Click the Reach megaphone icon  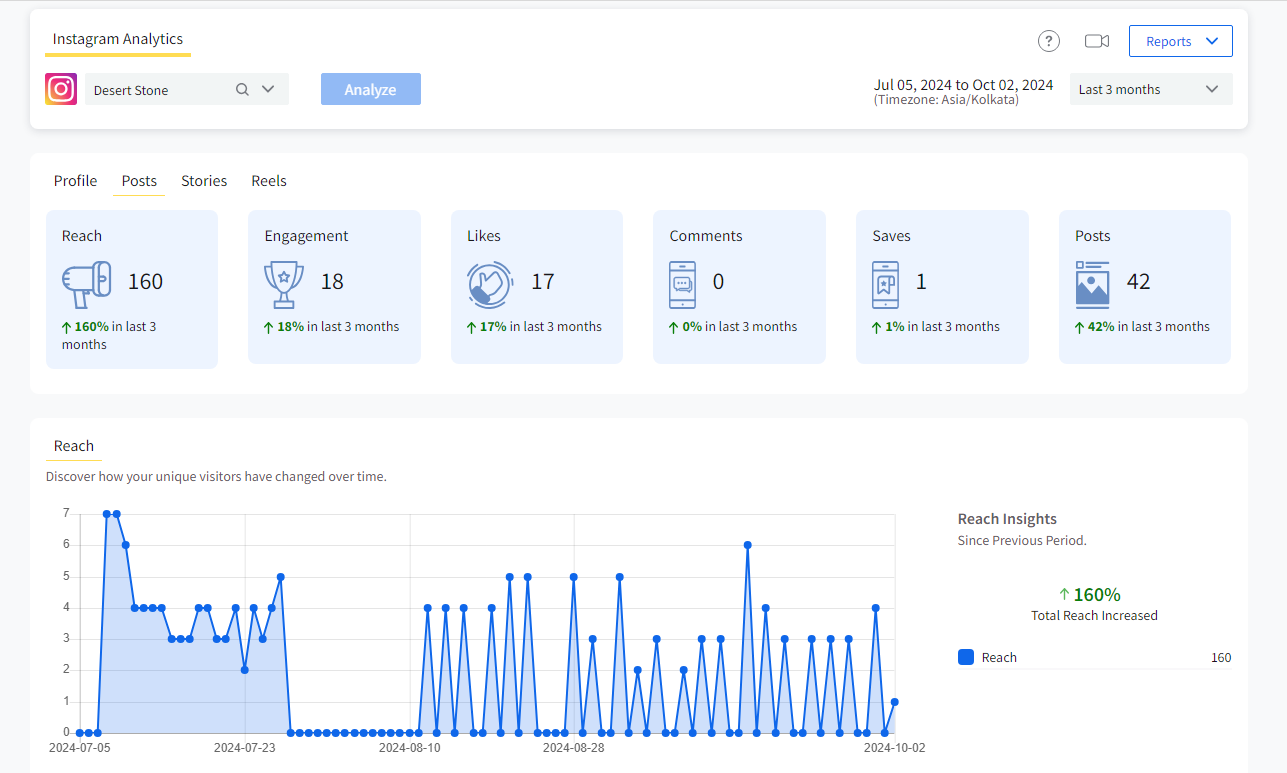click(x=86, y=284)
